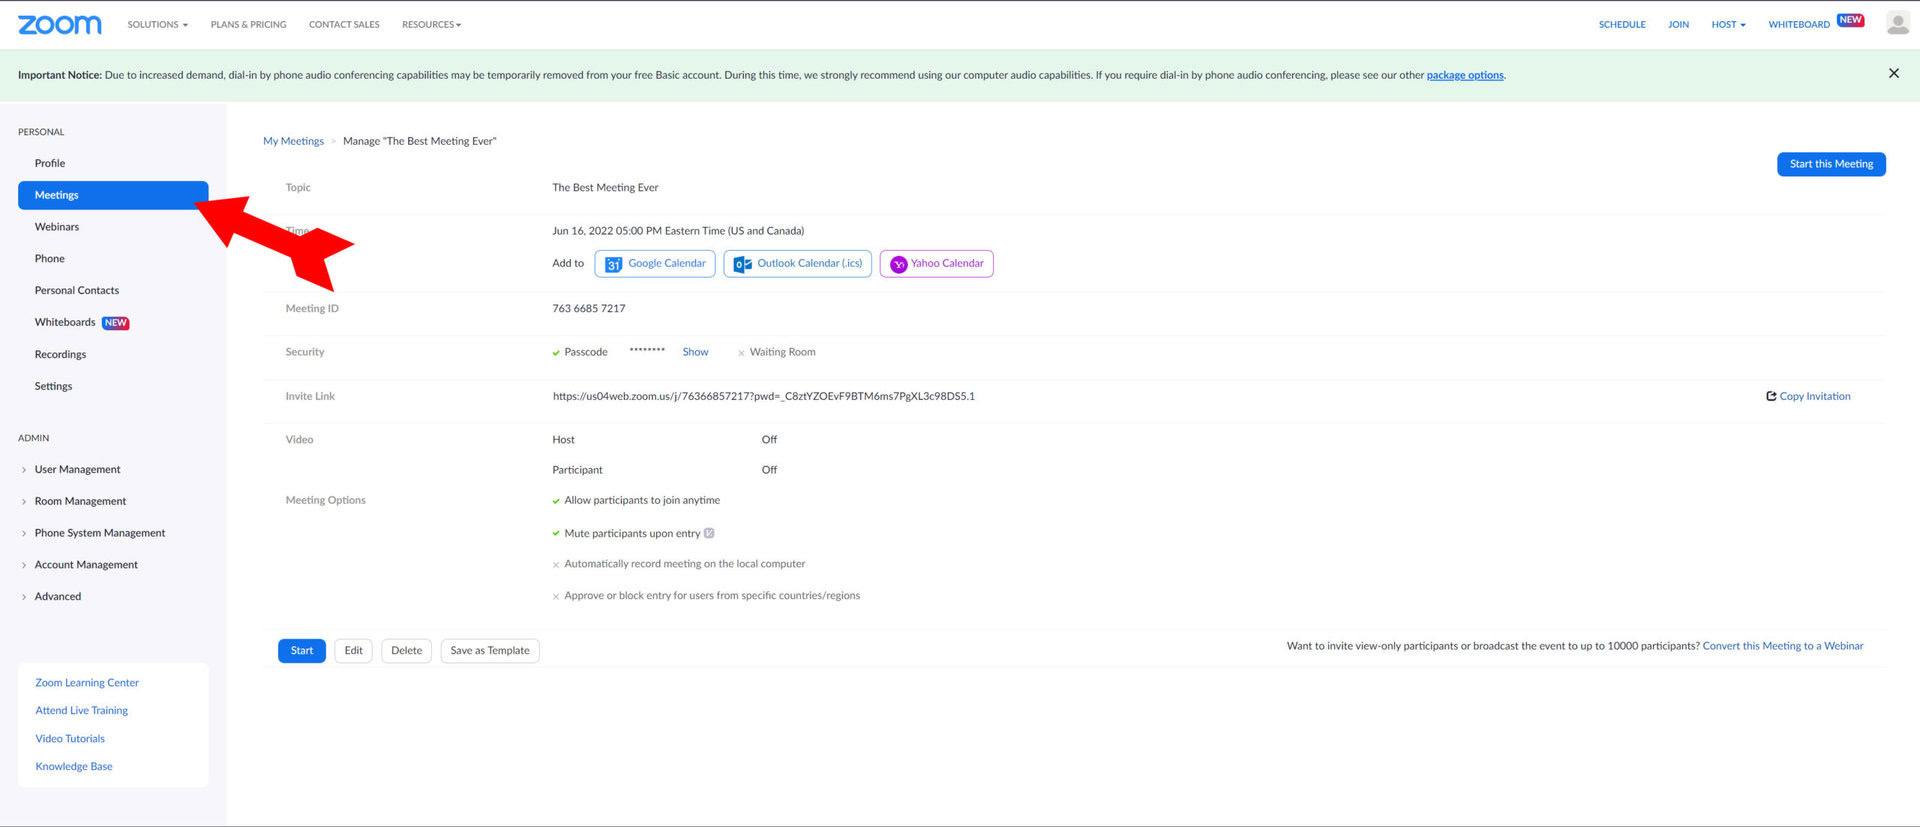Click the NEW badge beside Whiteboards sidebar item
This screenshot has width=1920, height=827.
point(116,323)
